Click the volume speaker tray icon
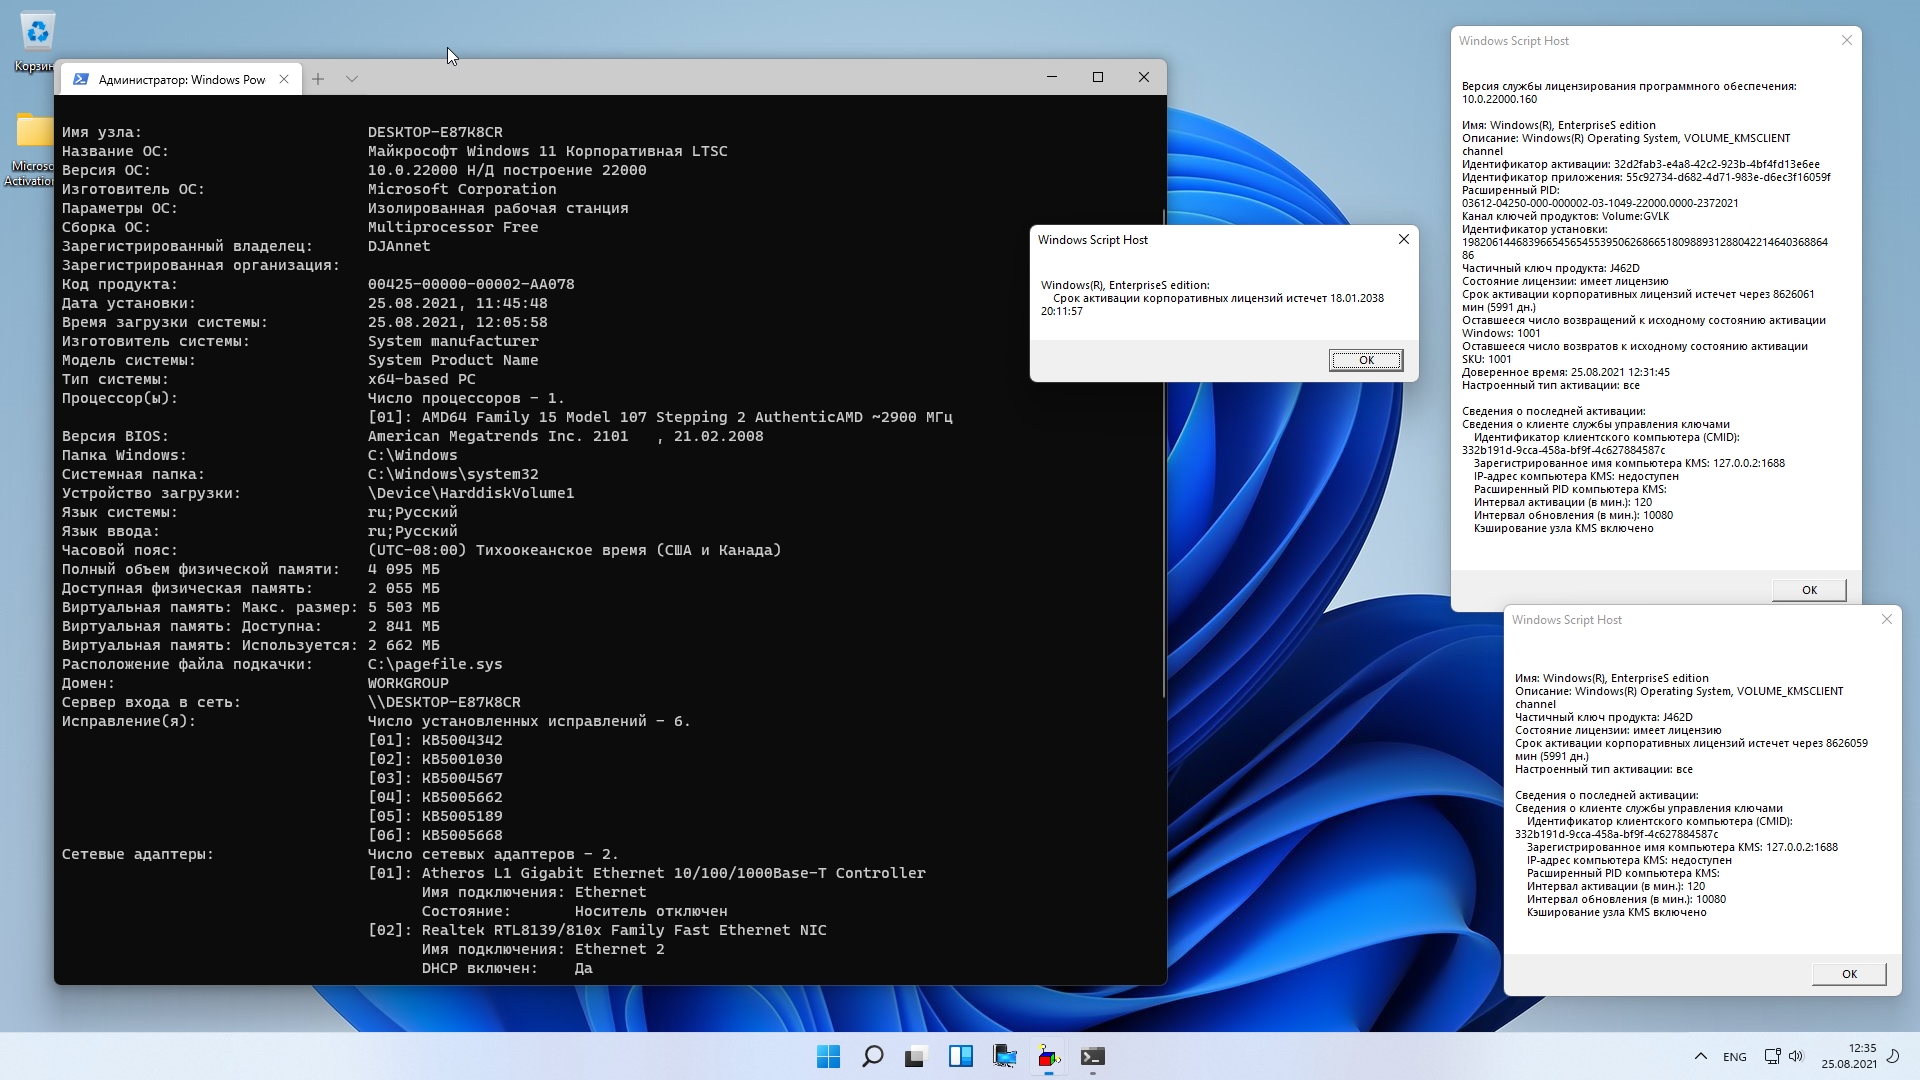 tap(1796, 1056)
